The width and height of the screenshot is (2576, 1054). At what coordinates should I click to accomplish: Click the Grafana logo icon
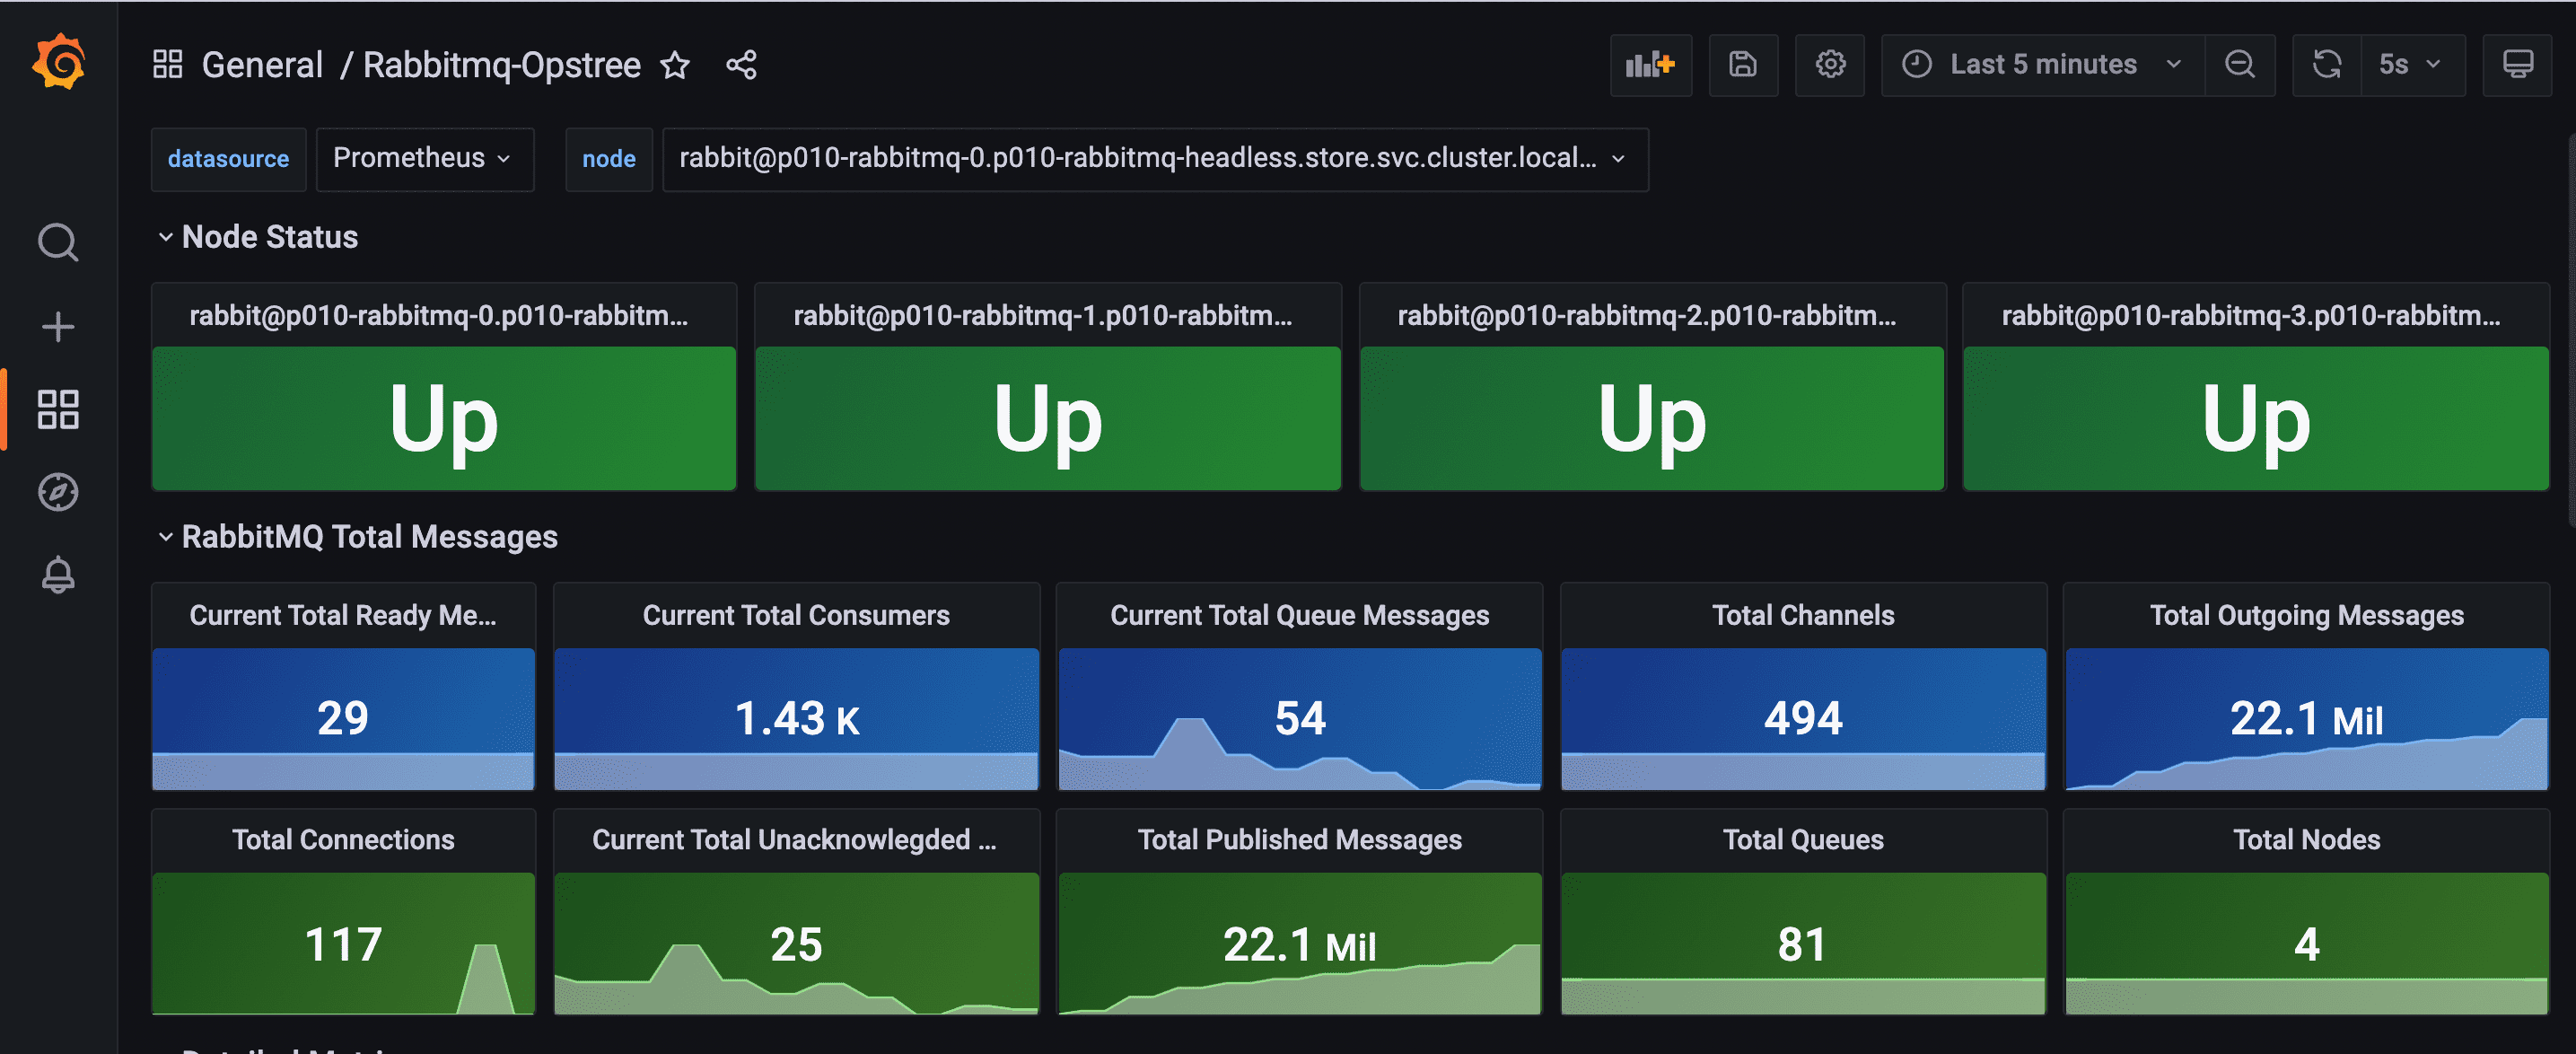58,62
